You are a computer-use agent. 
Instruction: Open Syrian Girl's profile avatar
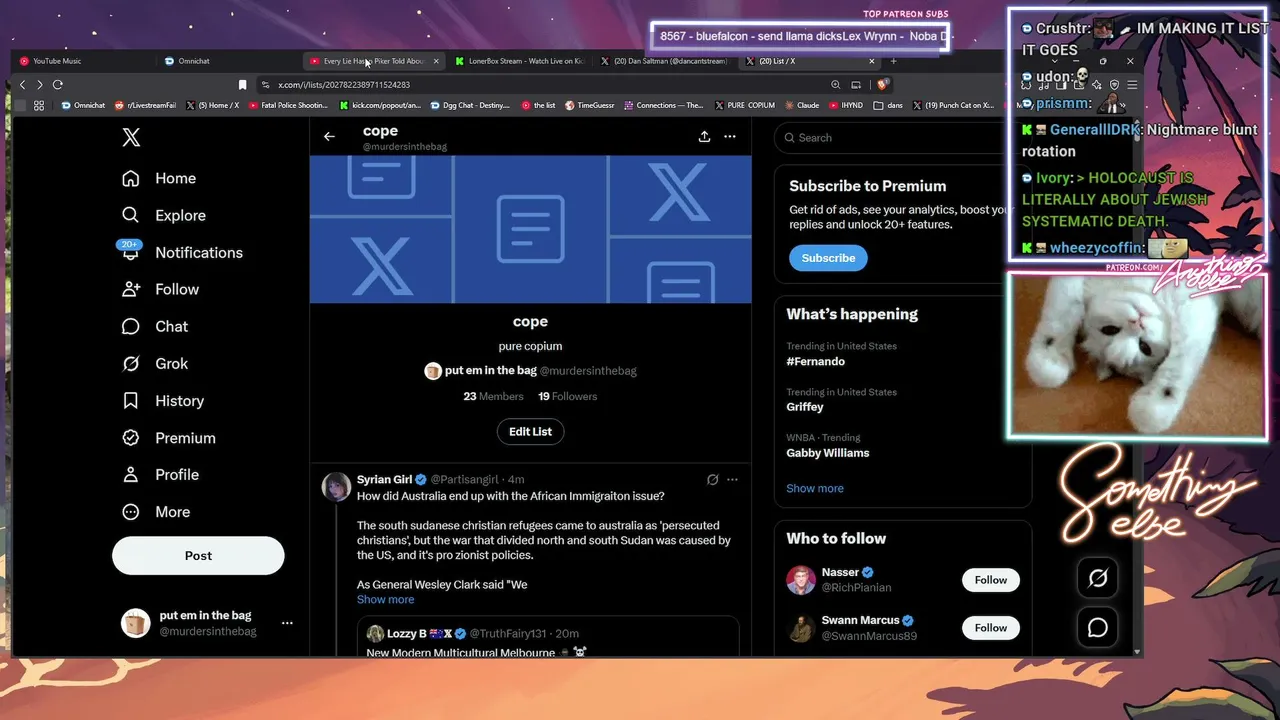(x=336, y=486)
